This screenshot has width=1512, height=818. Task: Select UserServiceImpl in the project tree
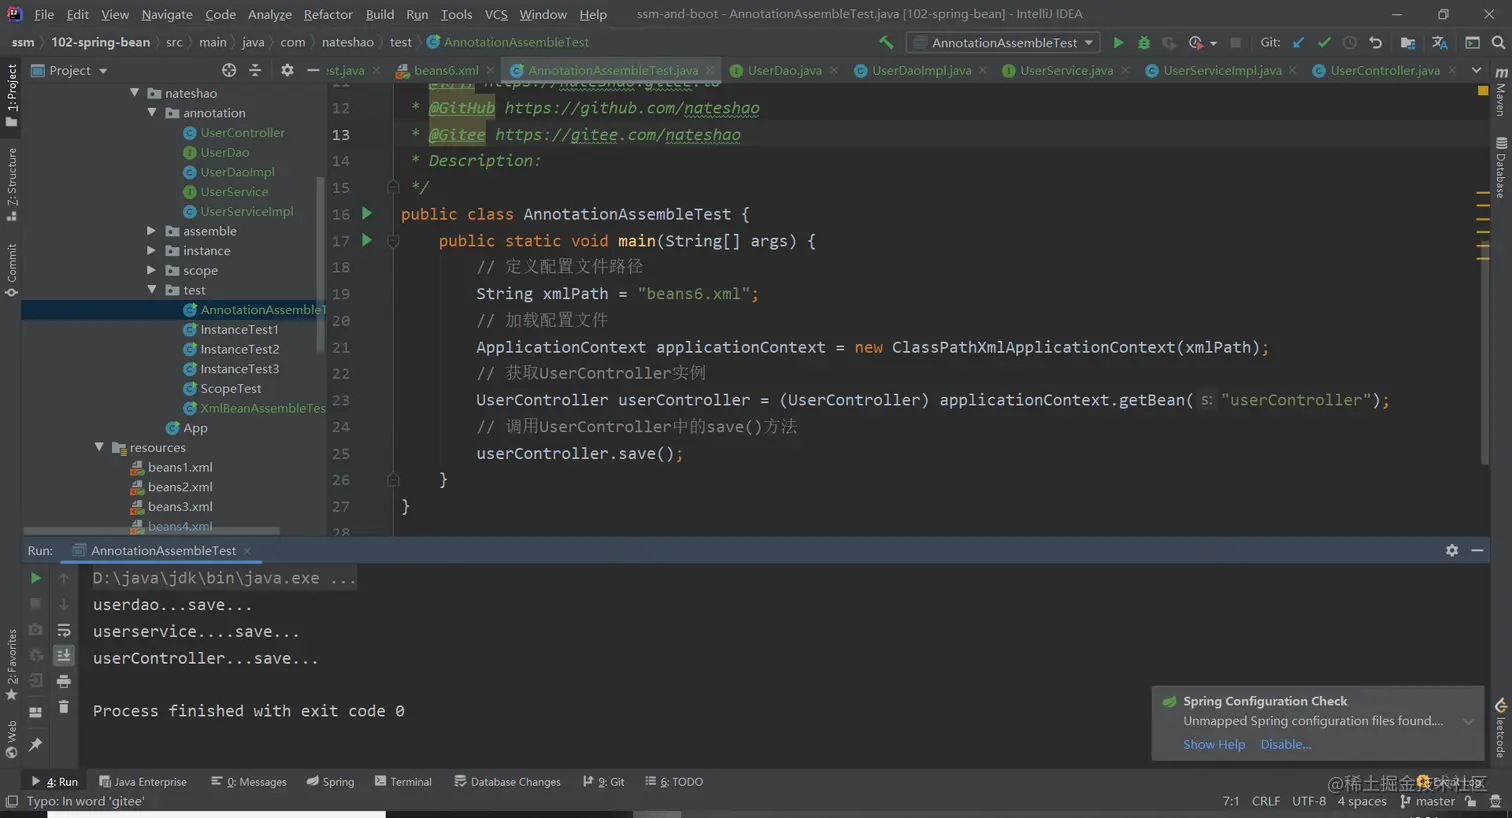pos(247,211)
